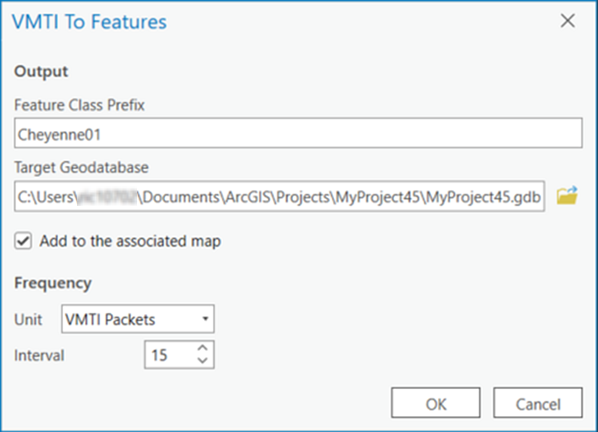Click the Interval label
The image size is (598, 432).
click(x=39, y=355)
